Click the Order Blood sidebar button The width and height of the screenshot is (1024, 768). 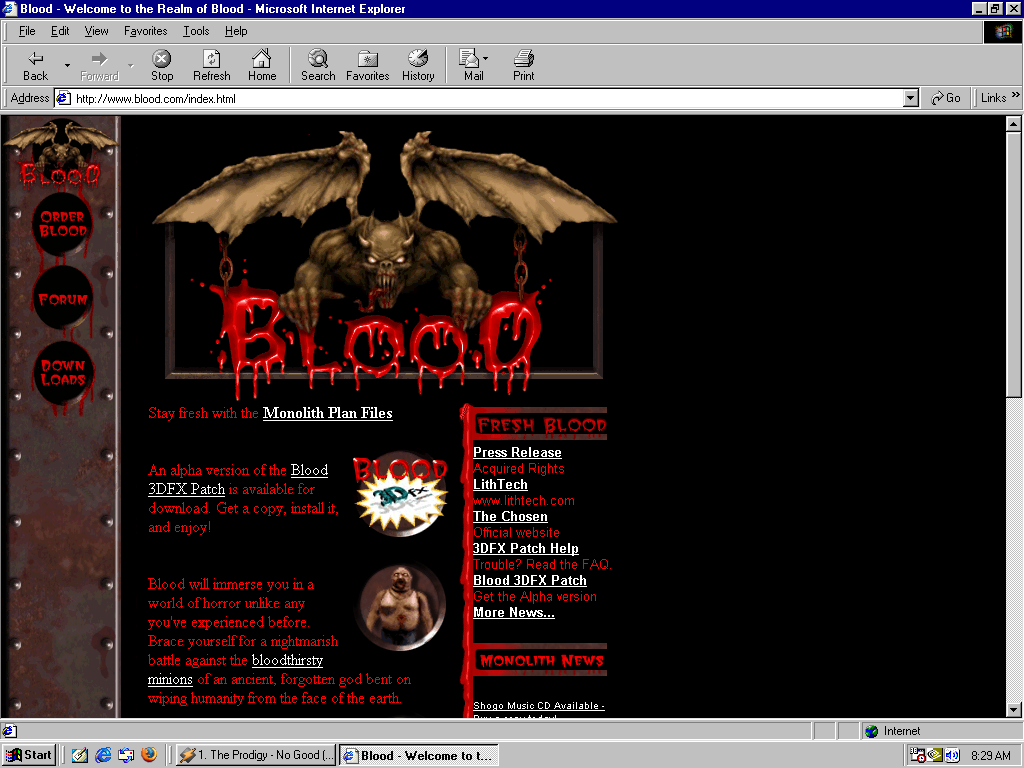[62, 225]
